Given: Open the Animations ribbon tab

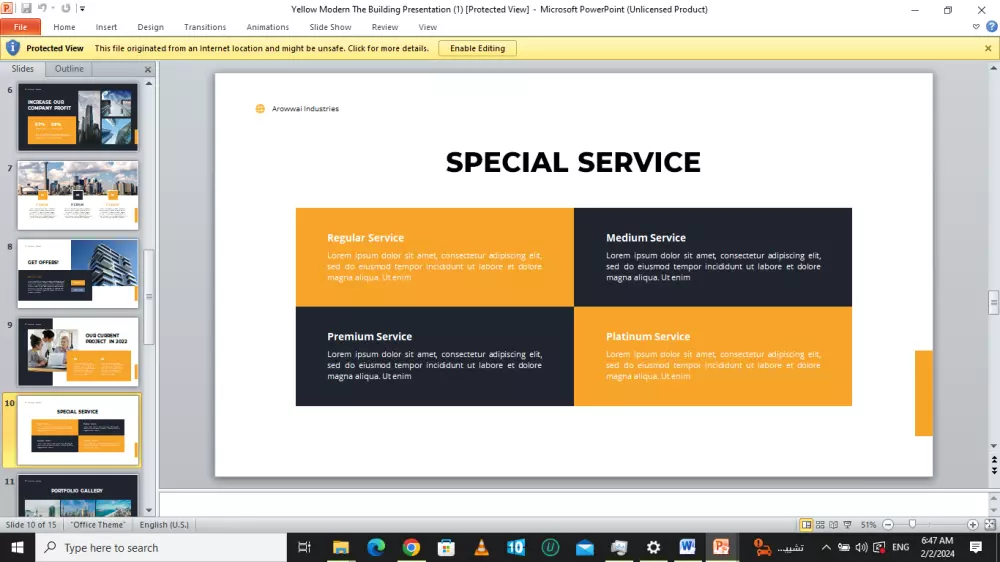Looking at the screenshot, I should point(268,27).
